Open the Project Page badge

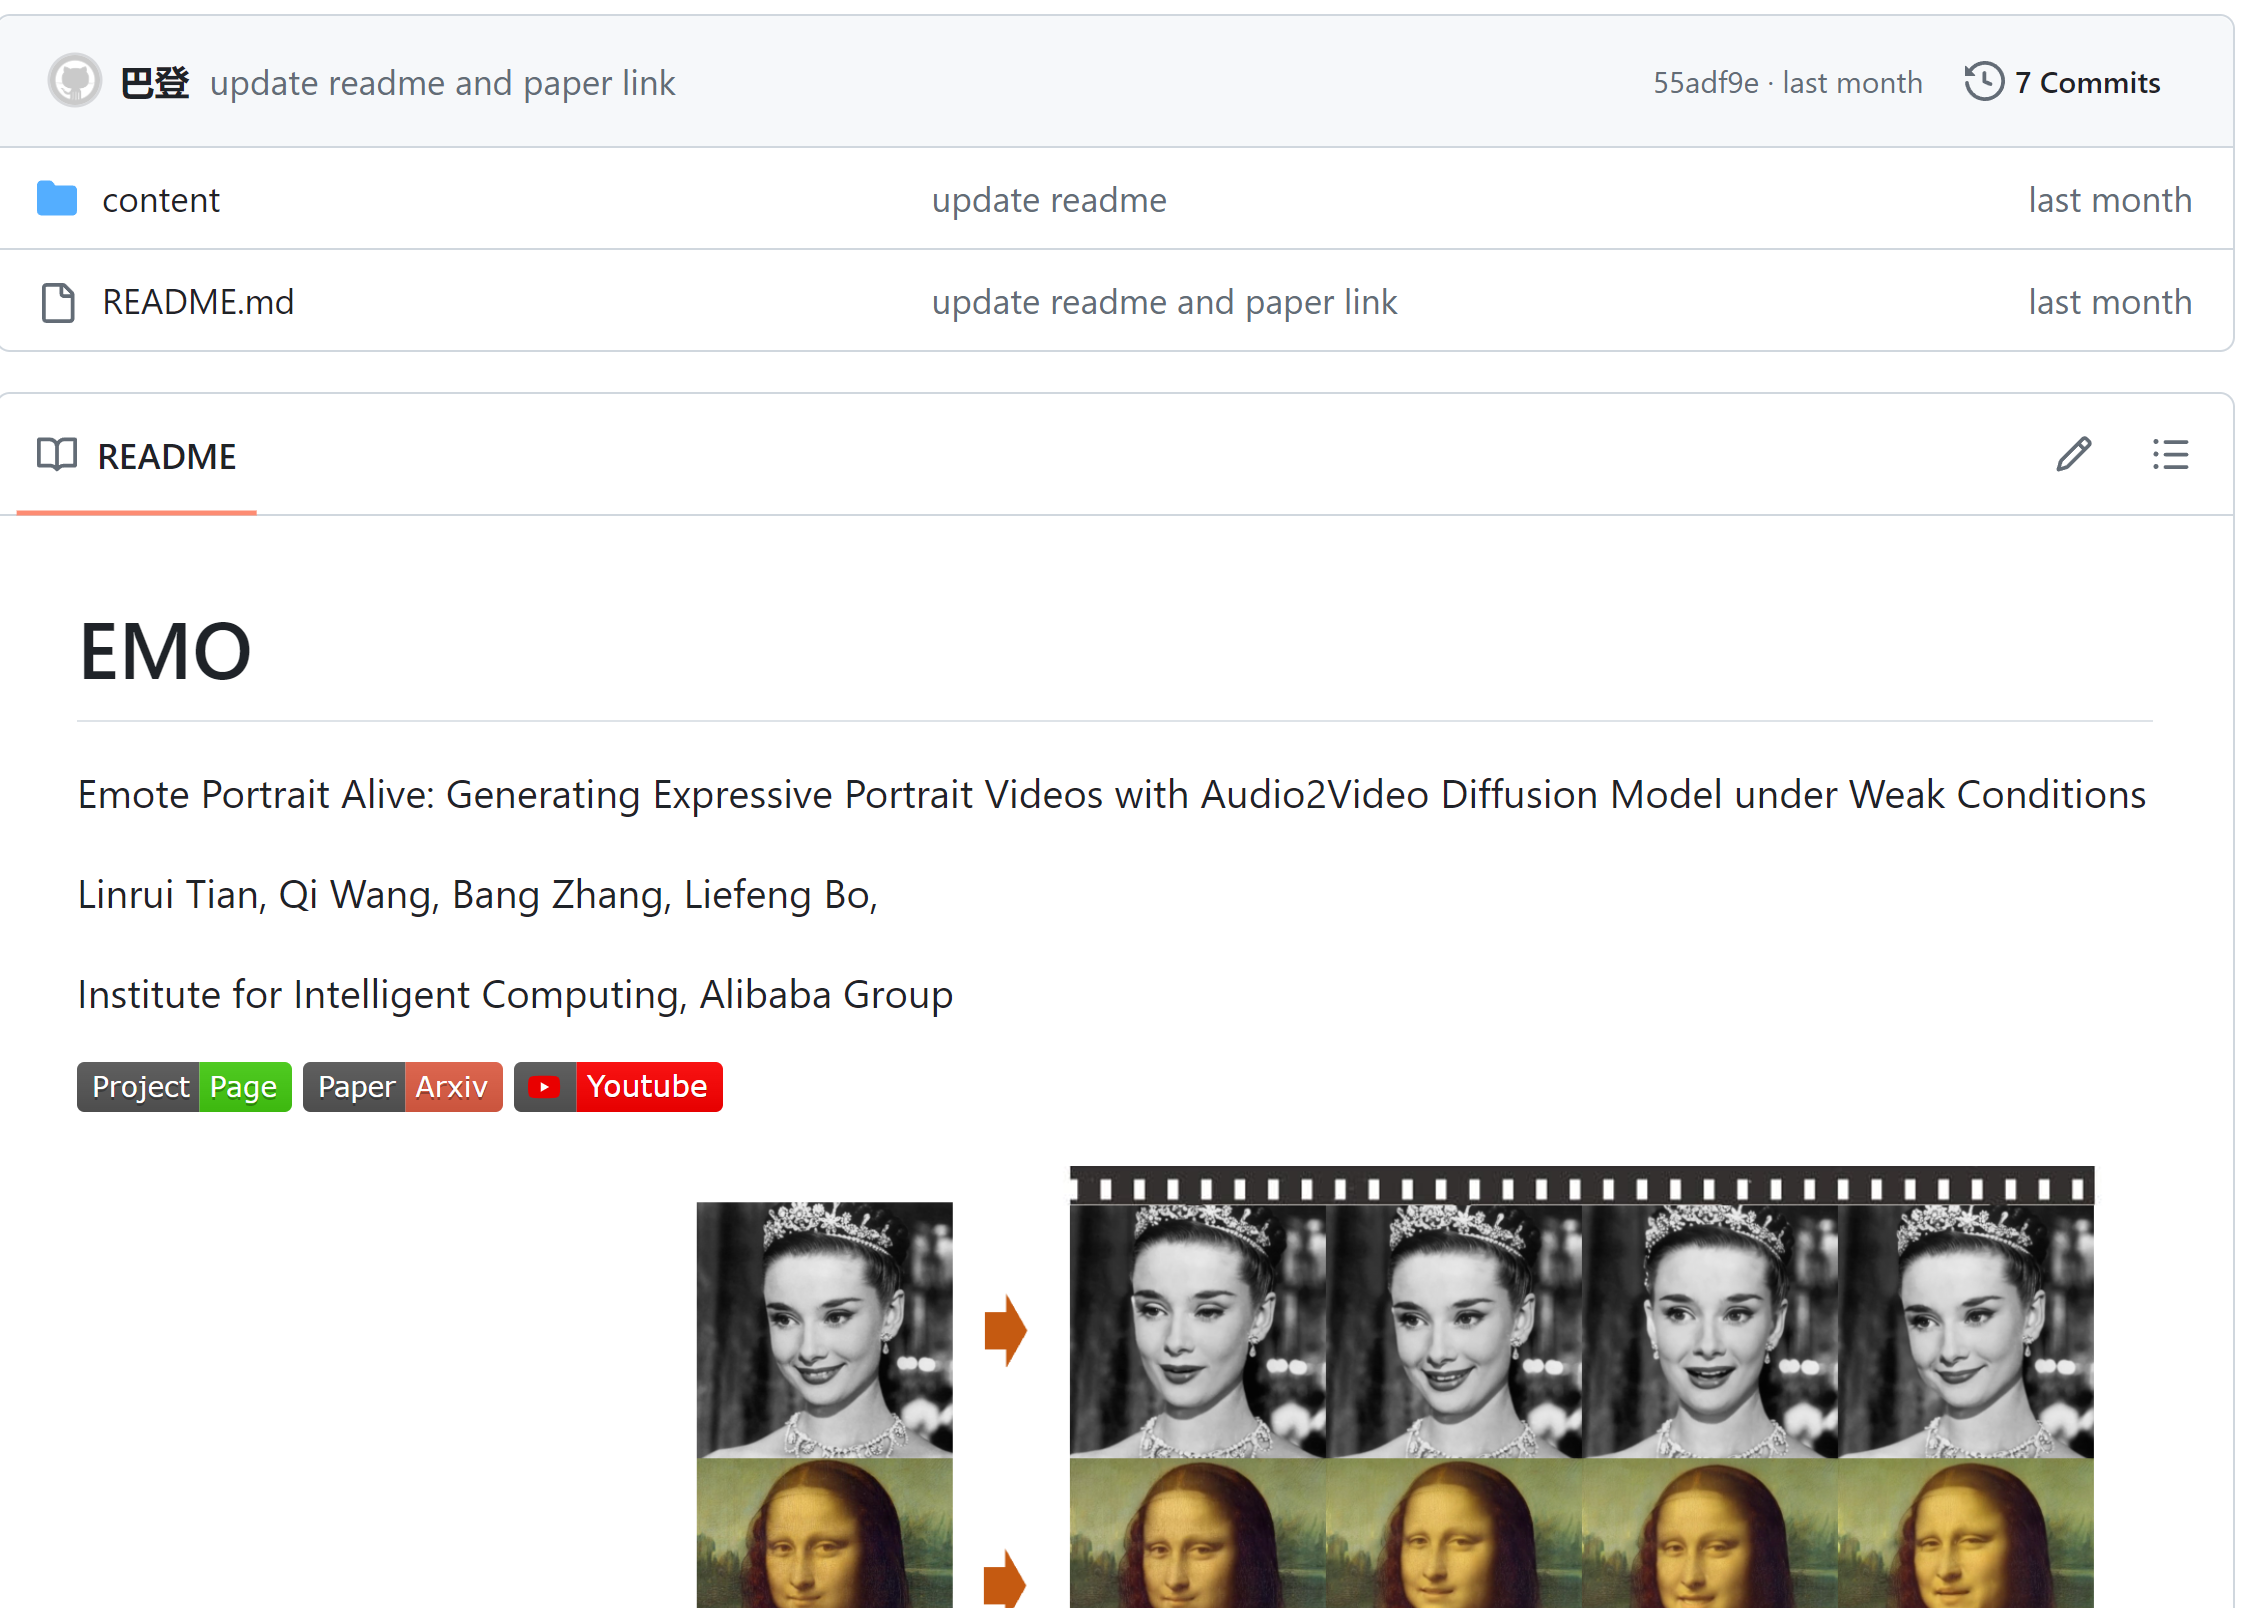coord(184,1087)
